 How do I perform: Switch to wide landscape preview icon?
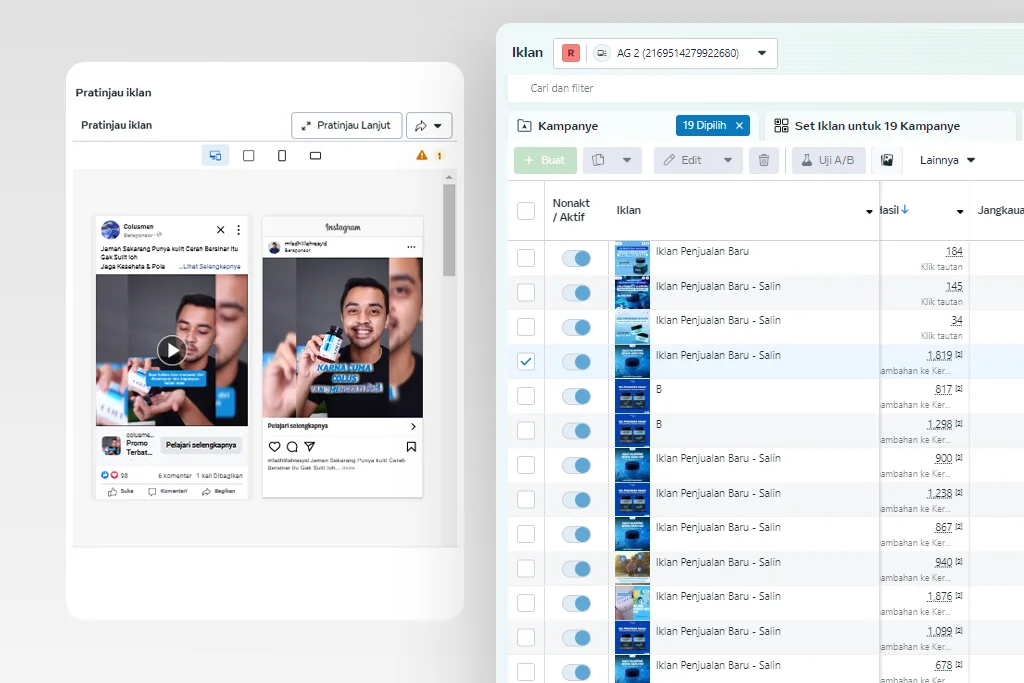point(315,156)
